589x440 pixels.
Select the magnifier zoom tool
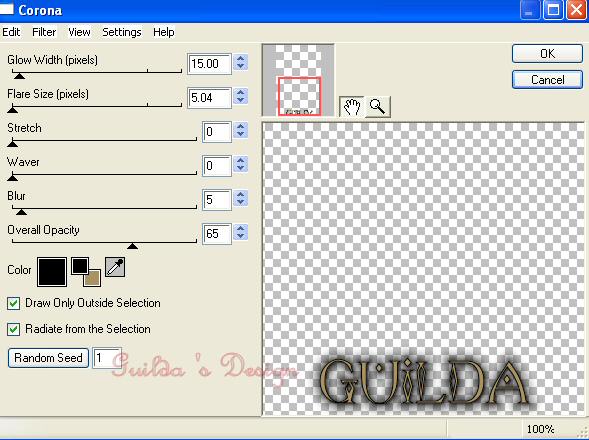(378, 107)
